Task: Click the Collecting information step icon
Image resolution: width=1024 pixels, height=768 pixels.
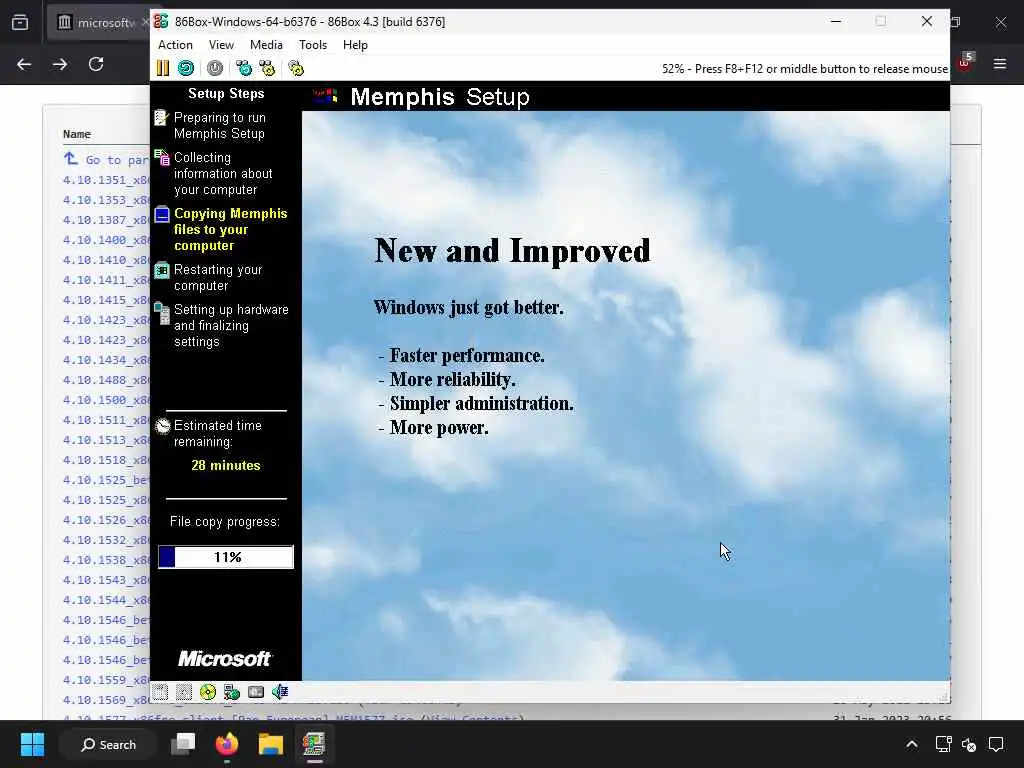Action: coord(161,157)
